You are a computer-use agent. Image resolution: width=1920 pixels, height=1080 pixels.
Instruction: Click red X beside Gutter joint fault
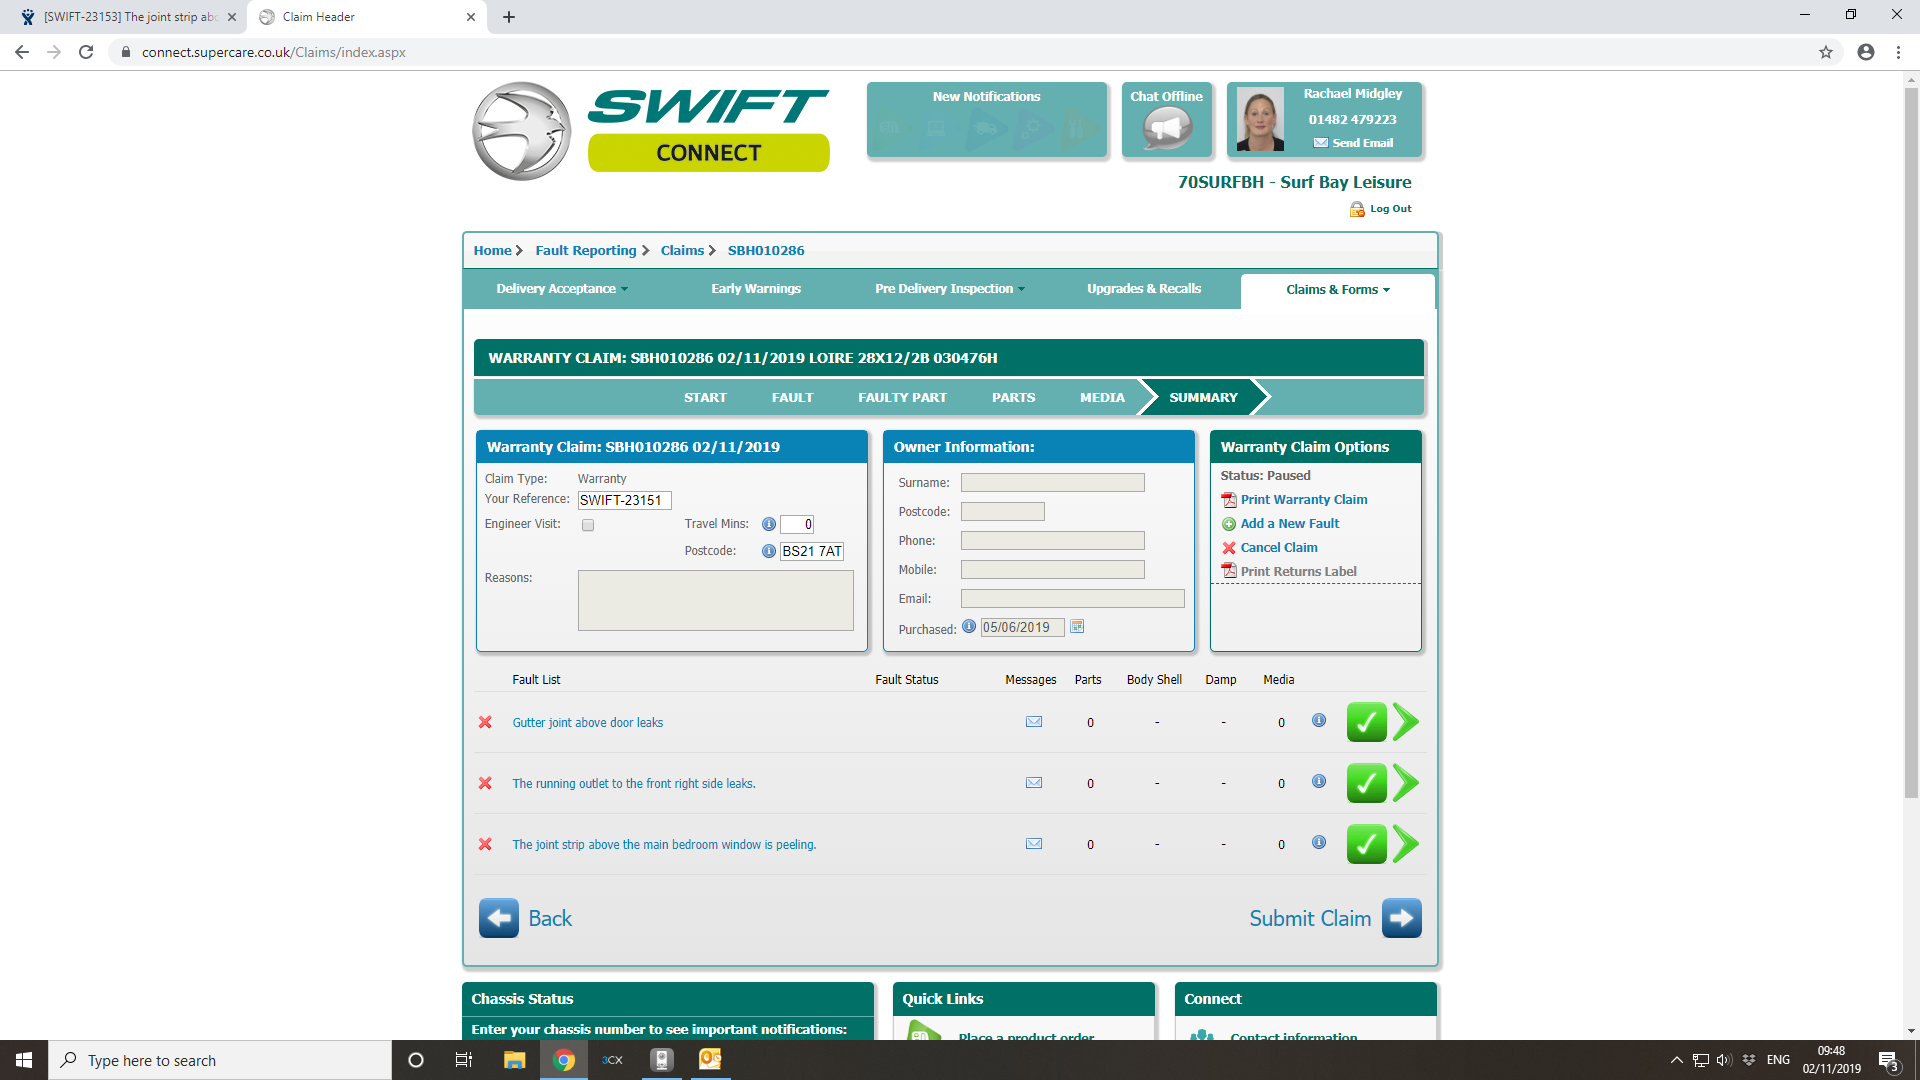[485, 722]
